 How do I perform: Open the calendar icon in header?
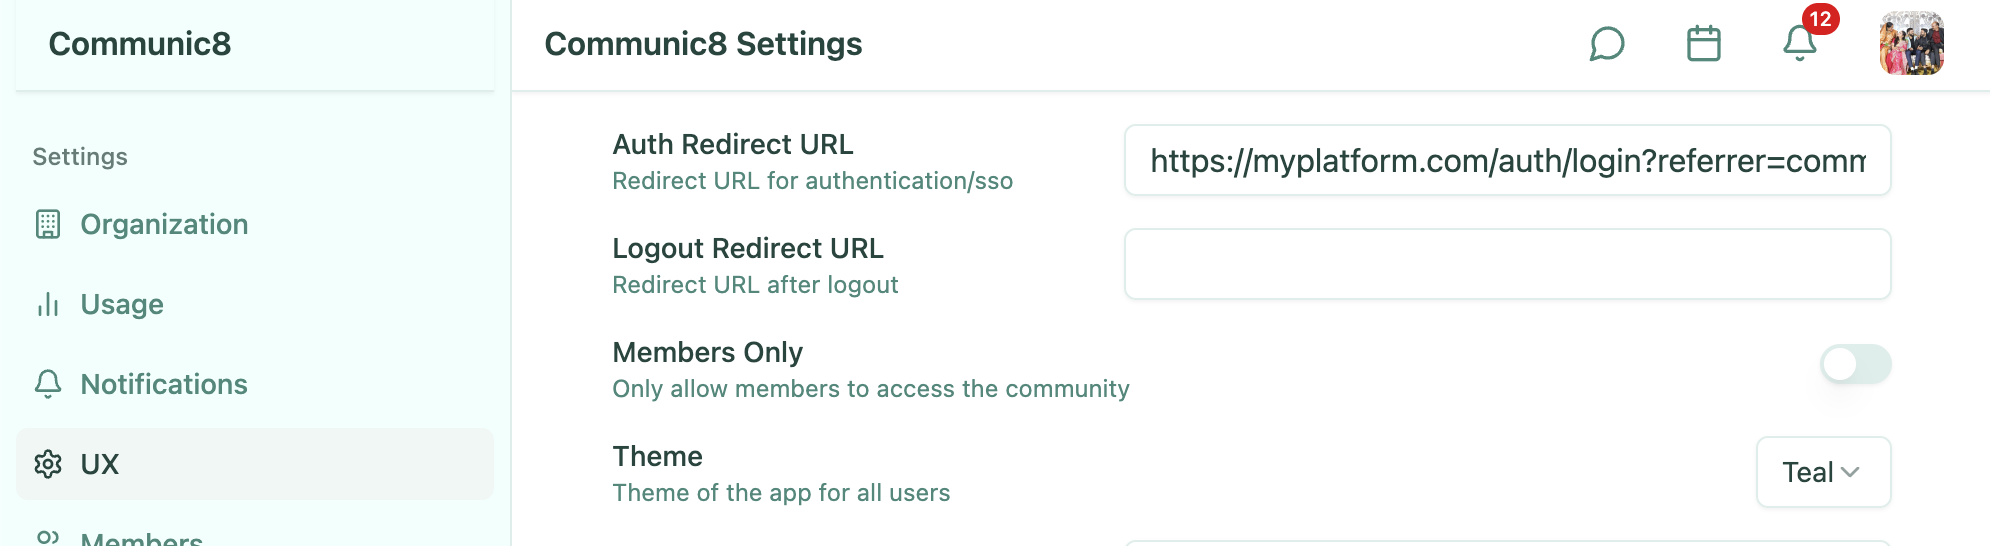click(x=1703, y=44)
